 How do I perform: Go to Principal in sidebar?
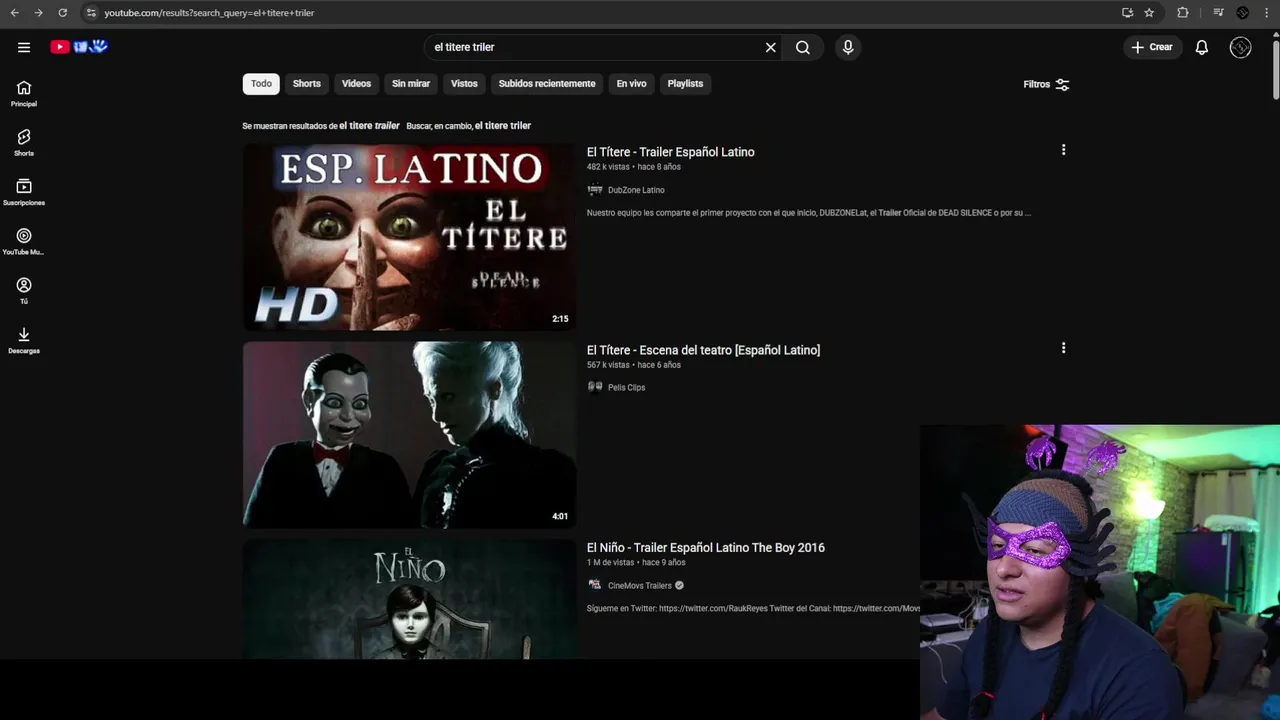(24, 94)
